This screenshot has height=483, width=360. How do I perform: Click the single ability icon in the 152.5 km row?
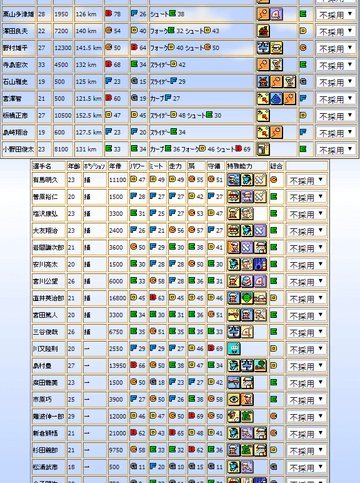point(263,115)
